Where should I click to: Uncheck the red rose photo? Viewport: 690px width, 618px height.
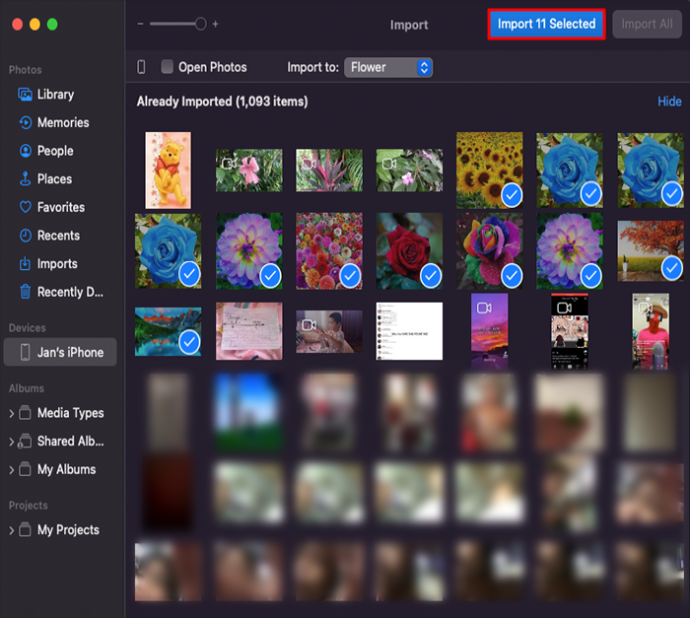tap(431, 276)
